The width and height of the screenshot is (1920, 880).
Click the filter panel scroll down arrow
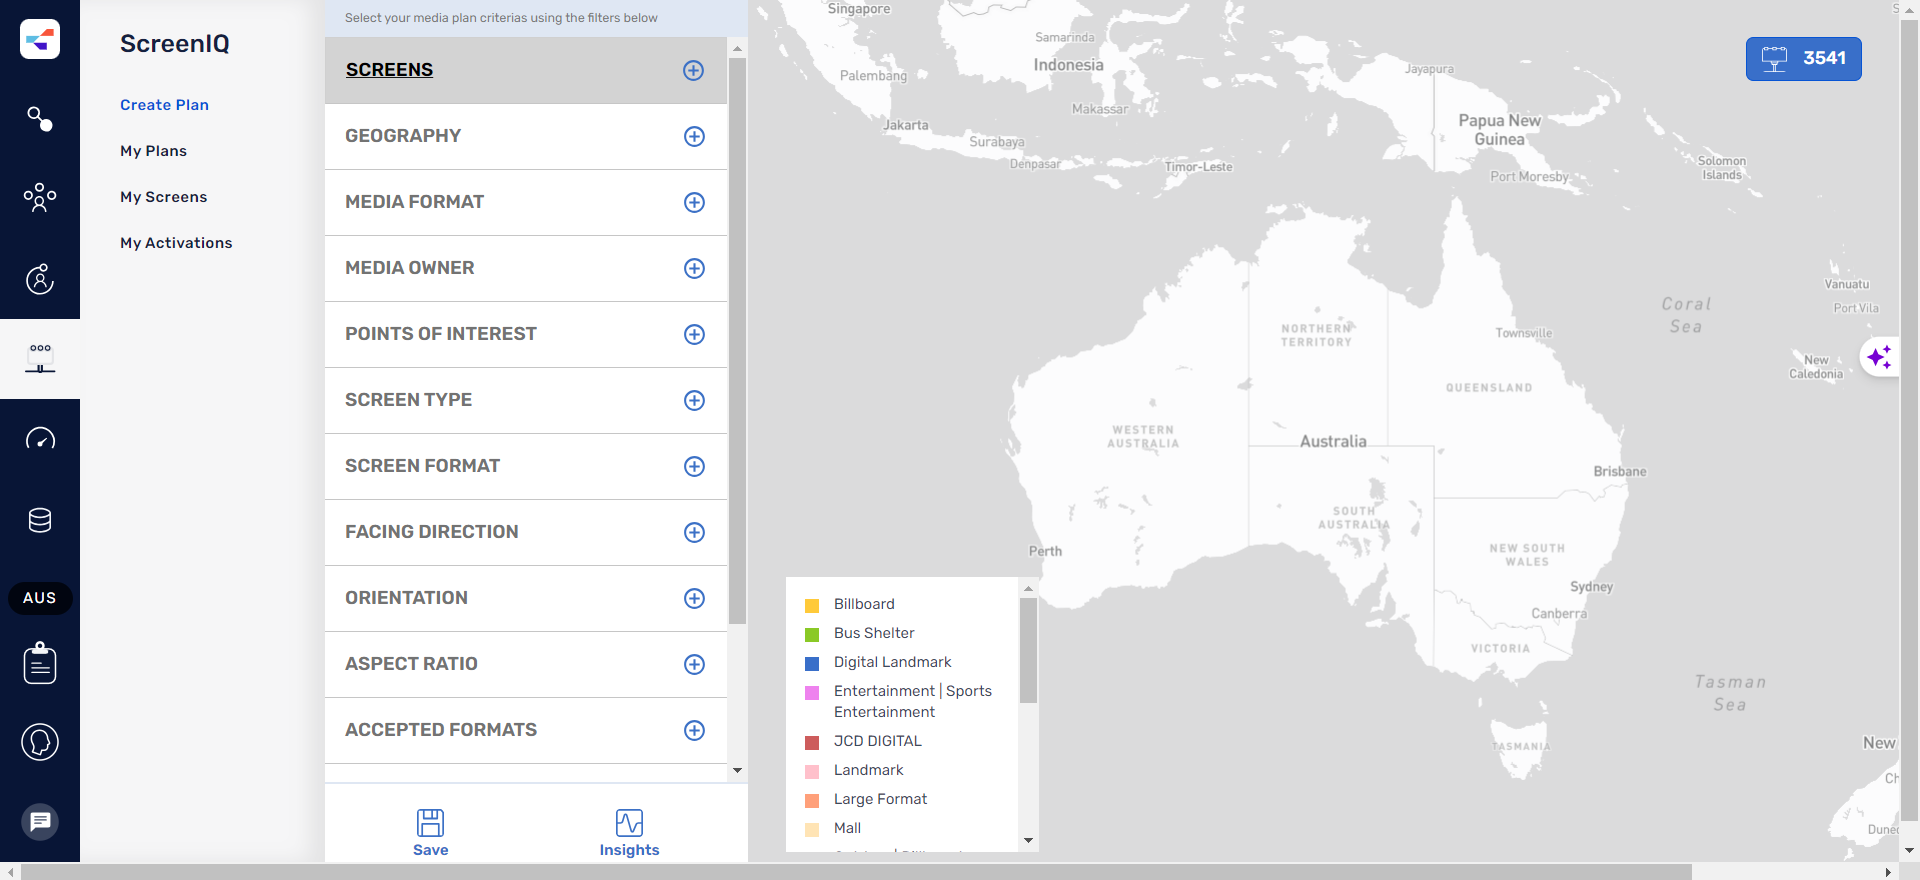738,770
